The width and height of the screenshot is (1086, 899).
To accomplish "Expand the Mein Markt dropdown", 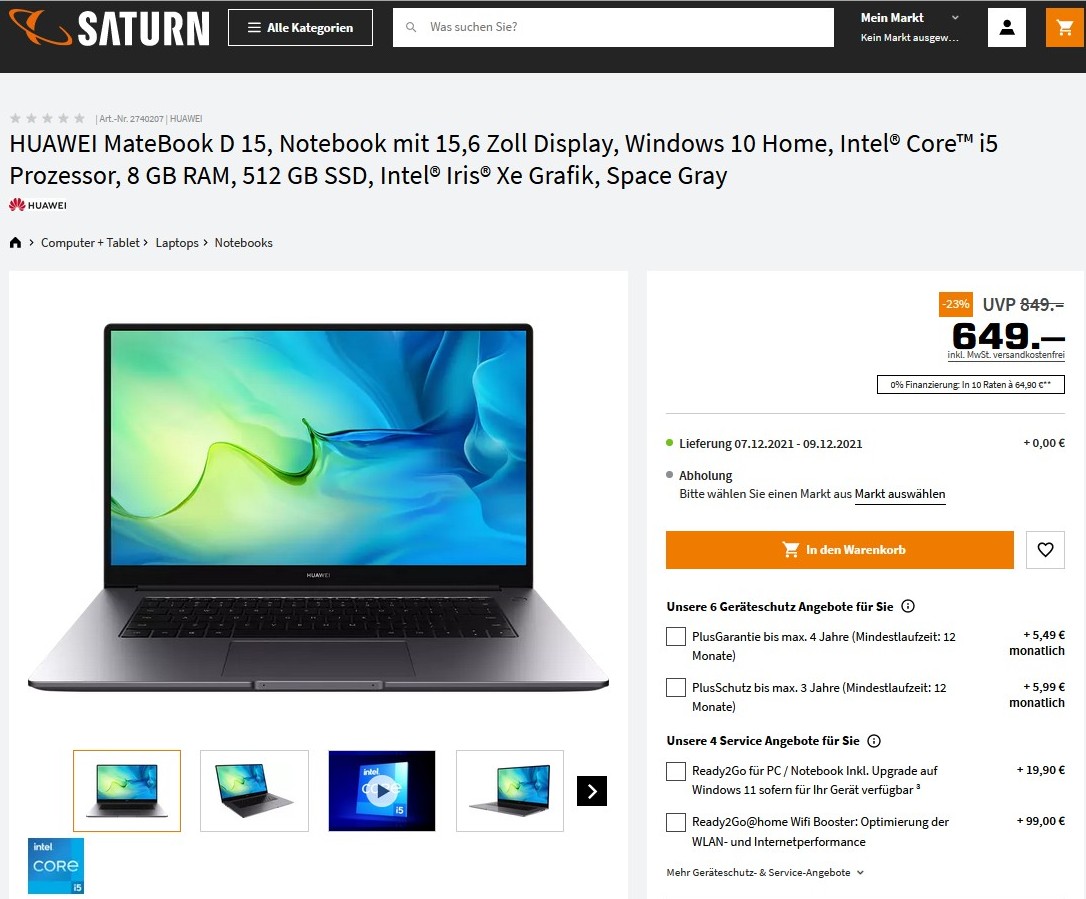I will (909, 27).
